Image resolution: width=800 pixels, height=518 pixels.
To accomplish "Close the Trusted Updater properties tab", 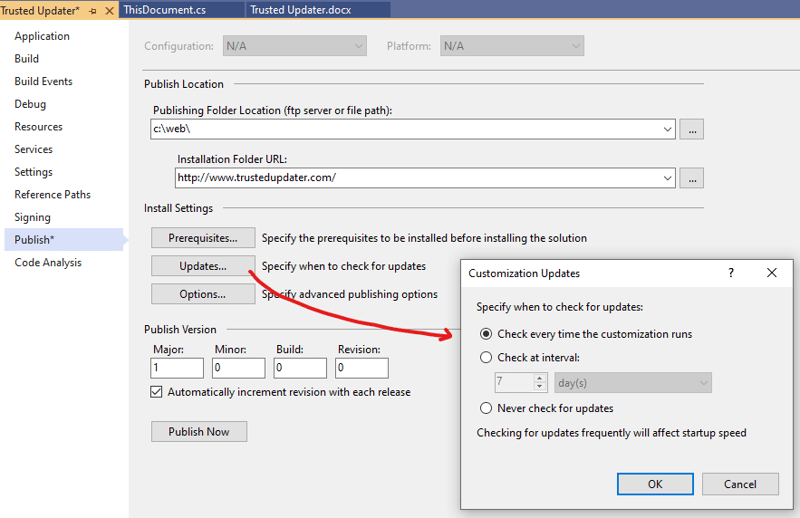I will click(109, 11).
